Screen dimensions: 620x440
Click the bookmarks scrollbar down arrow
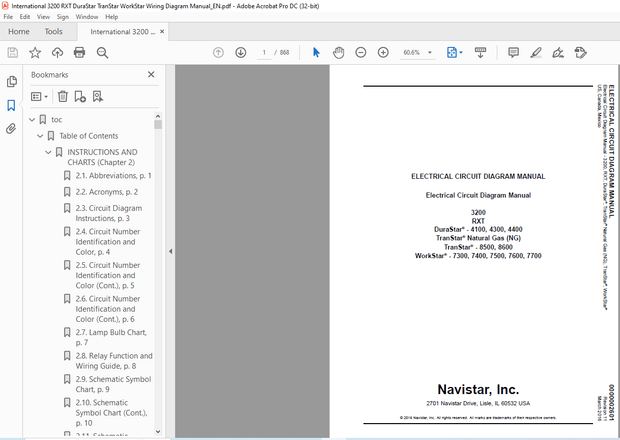pyautogui.click(x=158, y=432)
